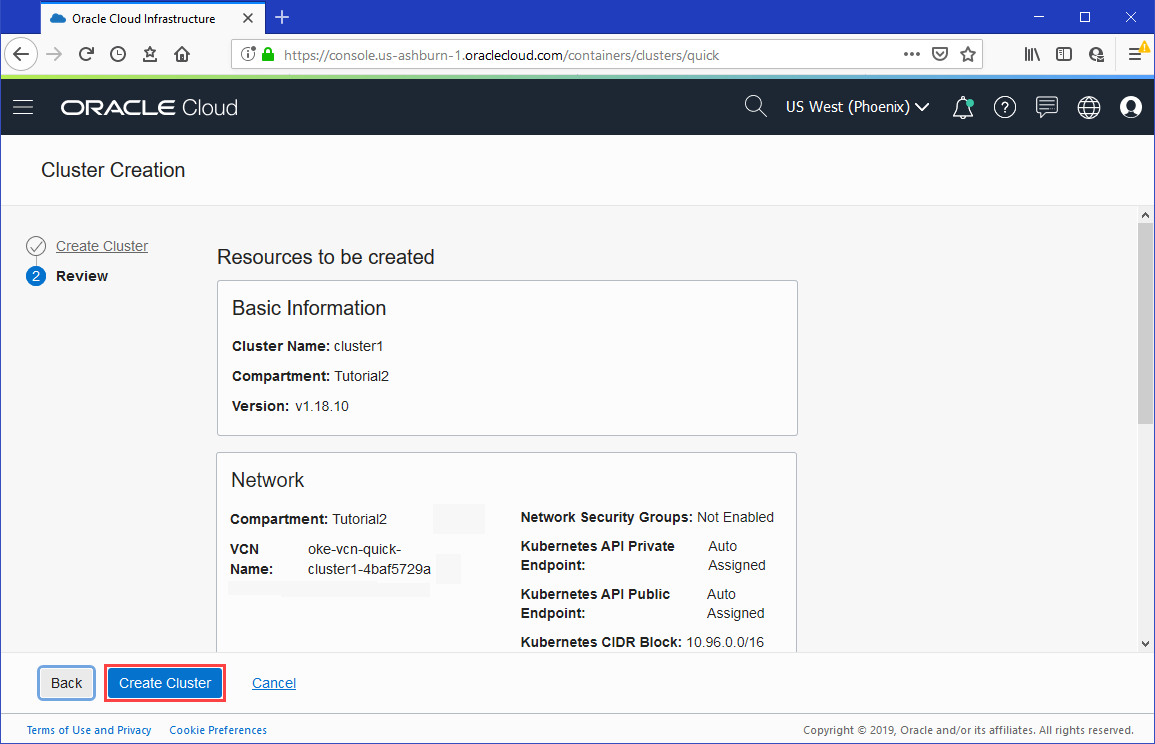Click Network Security Groups Not Enabled value
Screen dimensions: 1155x744
(x=735, y=517)
